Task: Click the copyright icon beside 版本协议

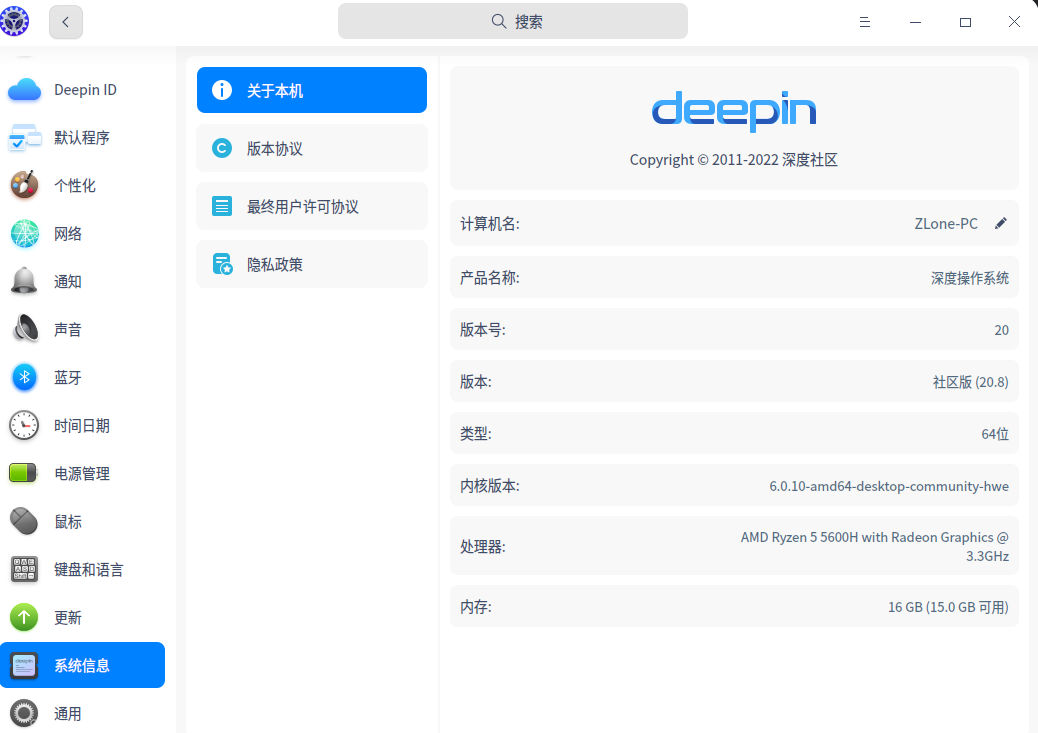Action: [222, 148]
